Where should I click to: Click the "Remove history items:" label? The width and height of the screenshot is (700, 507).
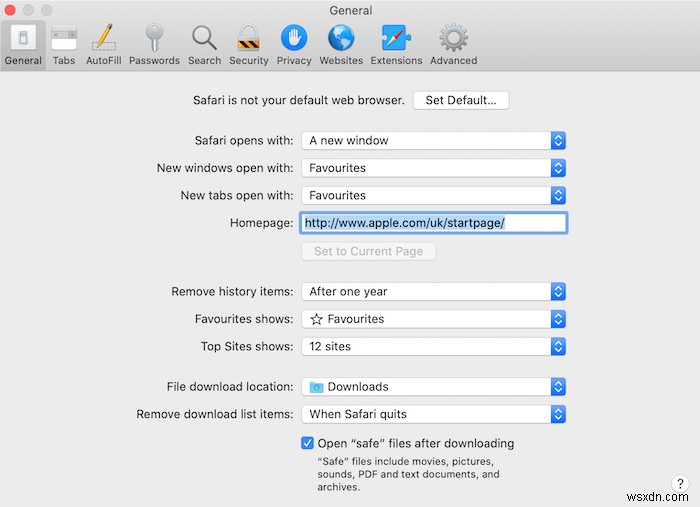tap(232, 291)
